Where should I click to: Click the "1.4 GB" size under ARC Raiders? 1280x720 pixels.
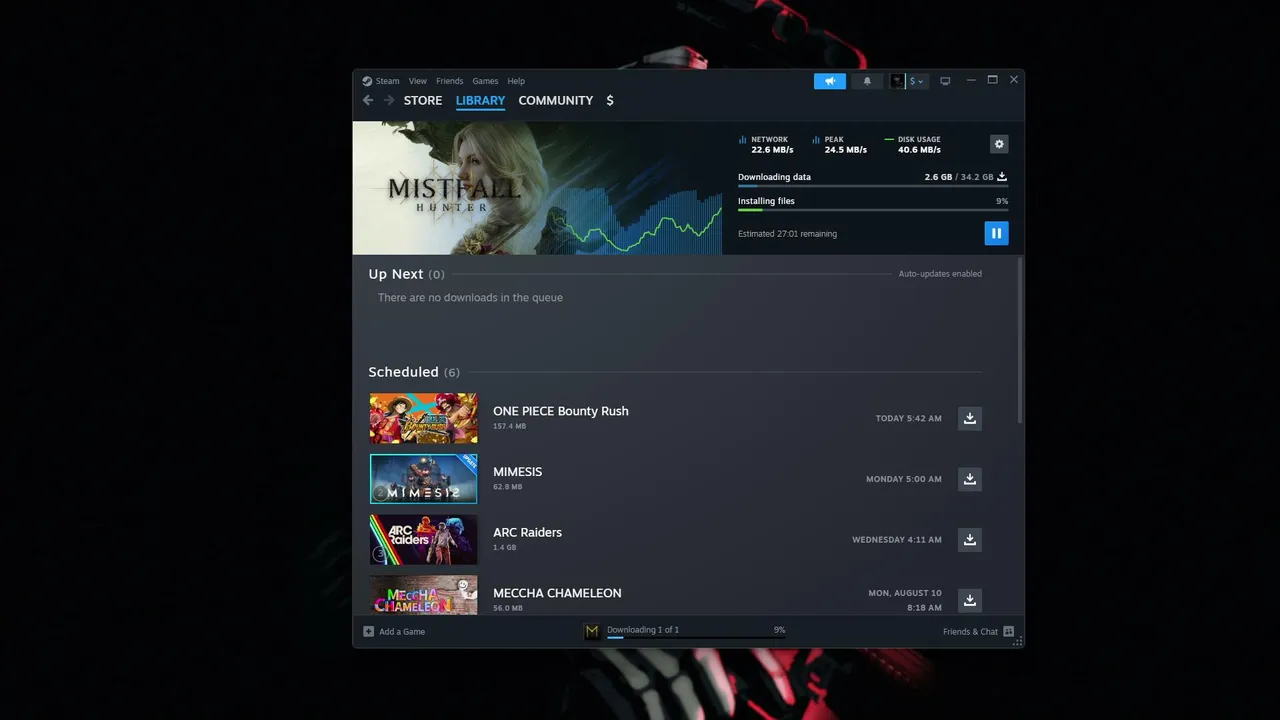coord(505,548)
